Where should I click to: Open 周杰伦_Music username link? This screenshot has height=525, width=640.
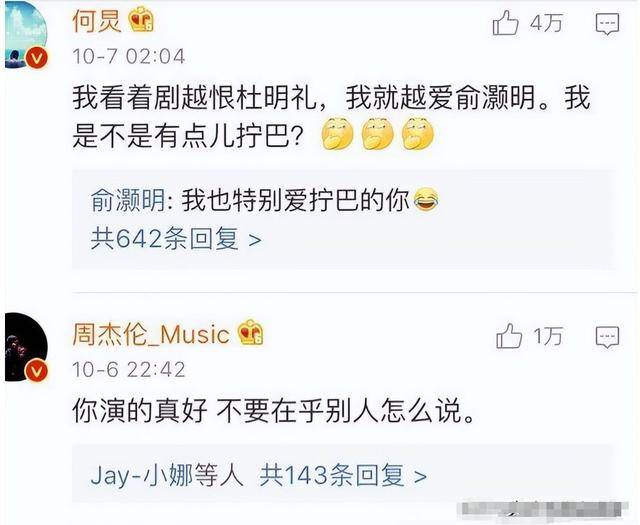pyautogui.click(x=151, y=334)
